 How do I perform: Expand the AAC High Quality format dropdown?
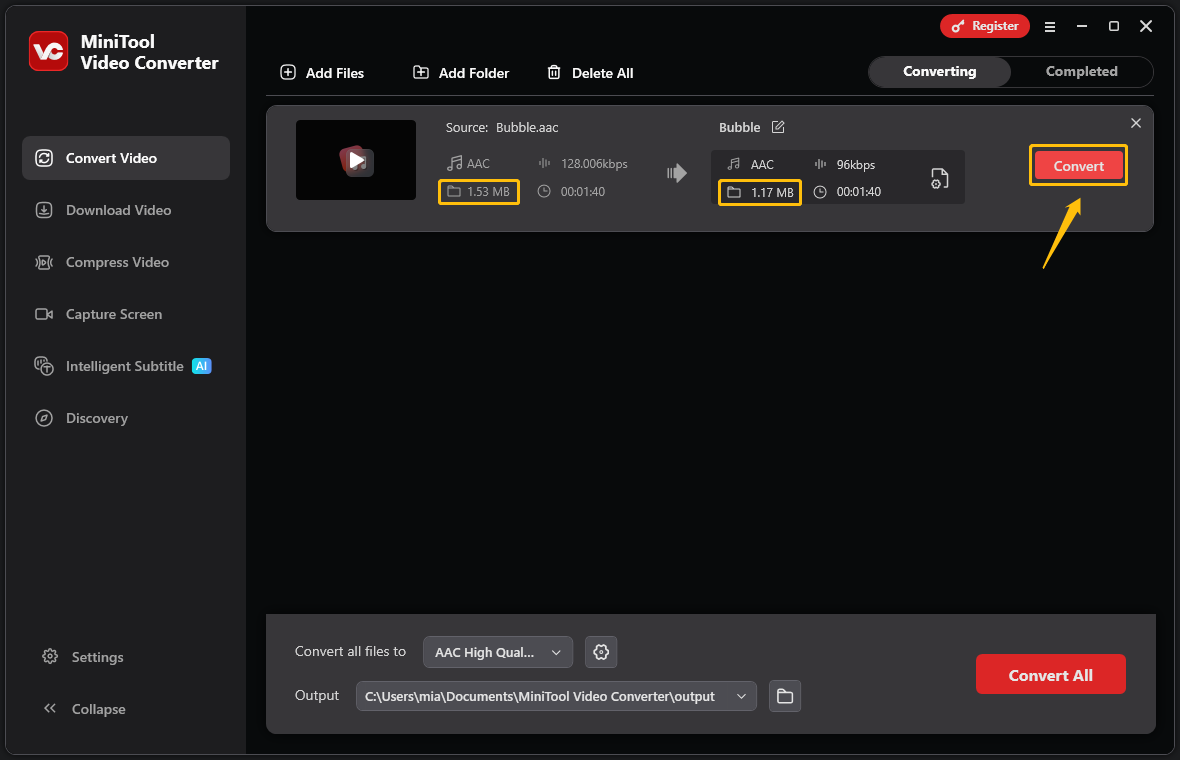point(498,652)
